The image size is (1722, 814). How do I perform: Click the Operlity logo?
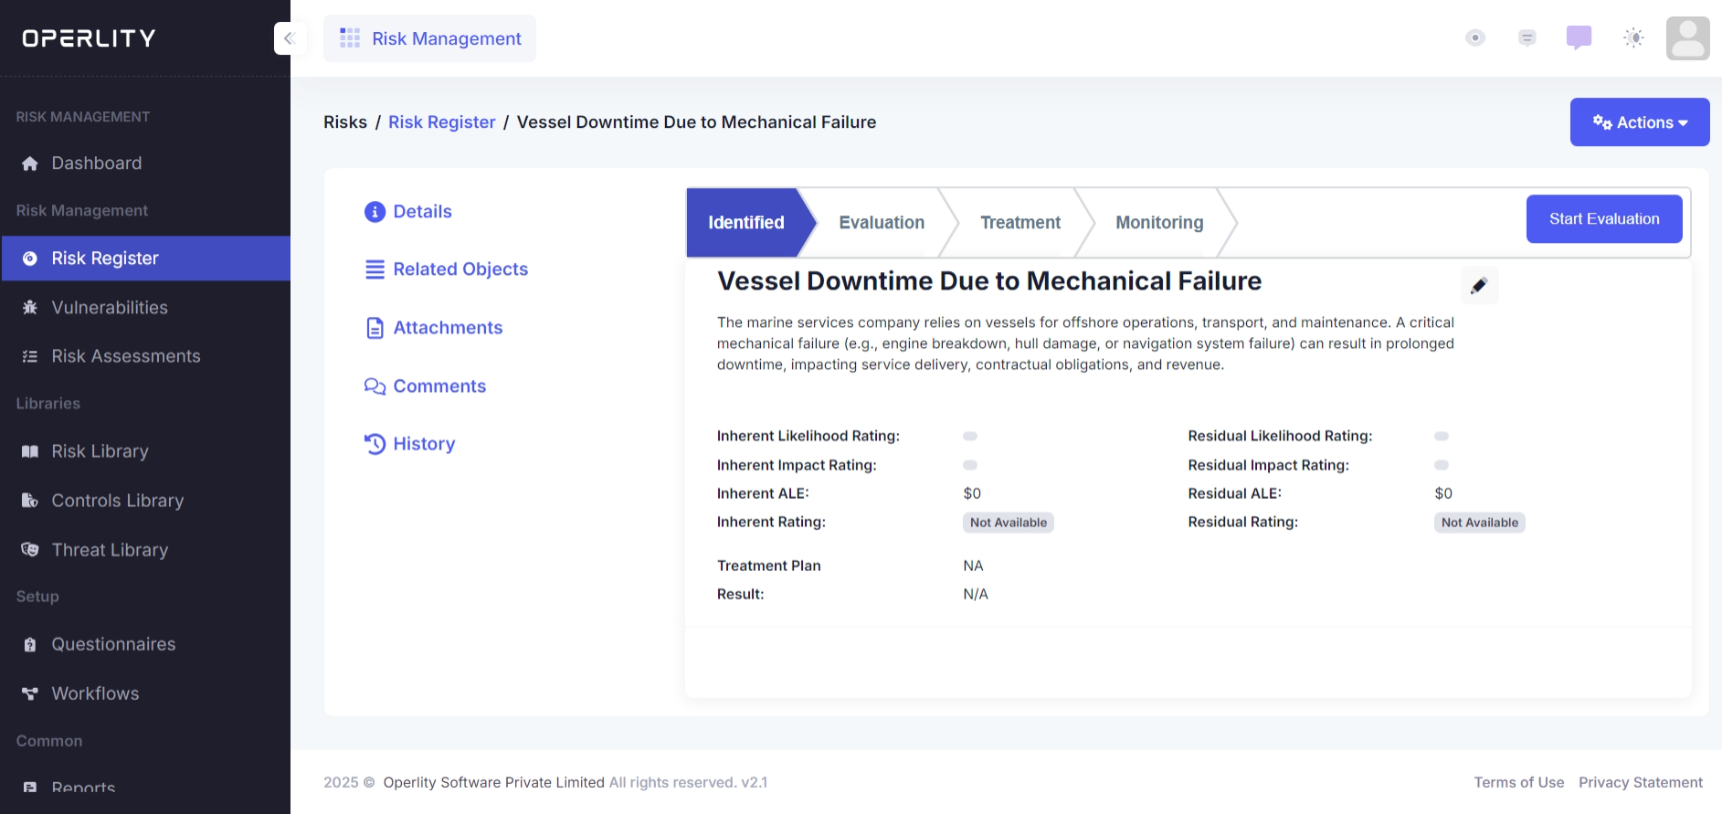point(89,38)
